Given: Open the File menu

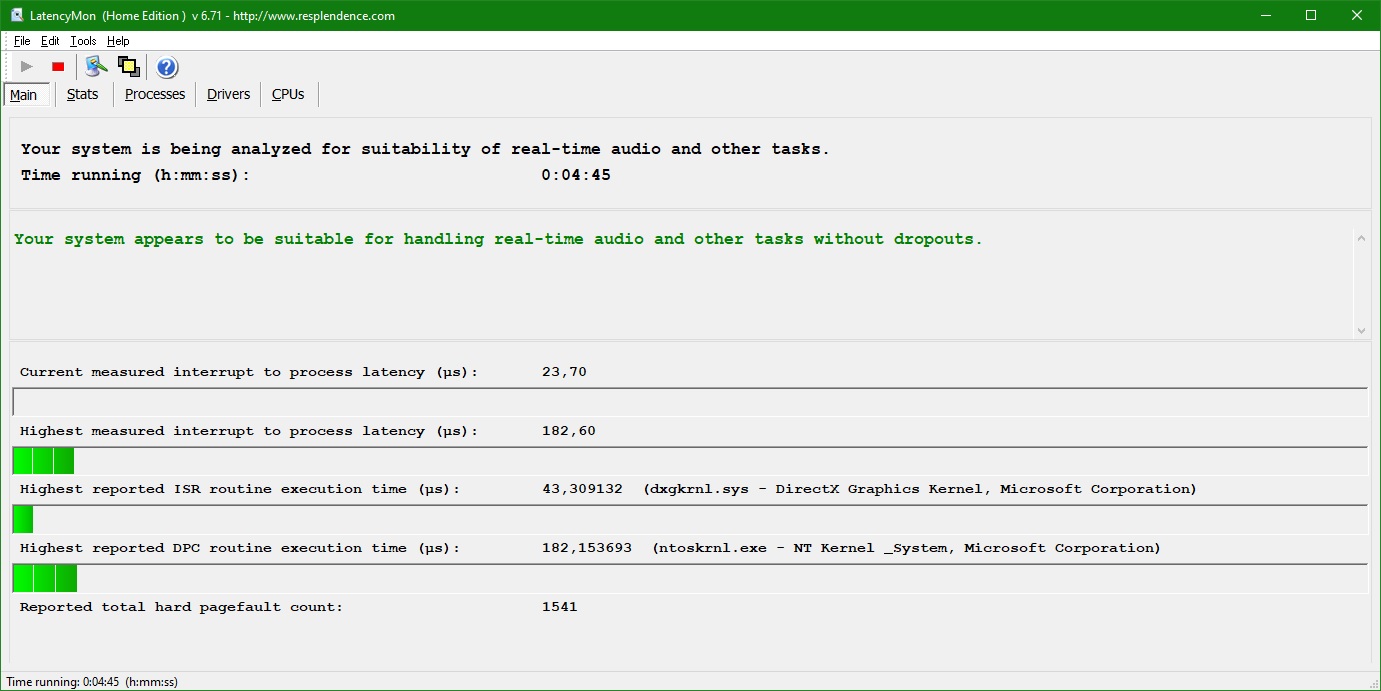Looking at the screenshot, I should [x=22, y=41].
